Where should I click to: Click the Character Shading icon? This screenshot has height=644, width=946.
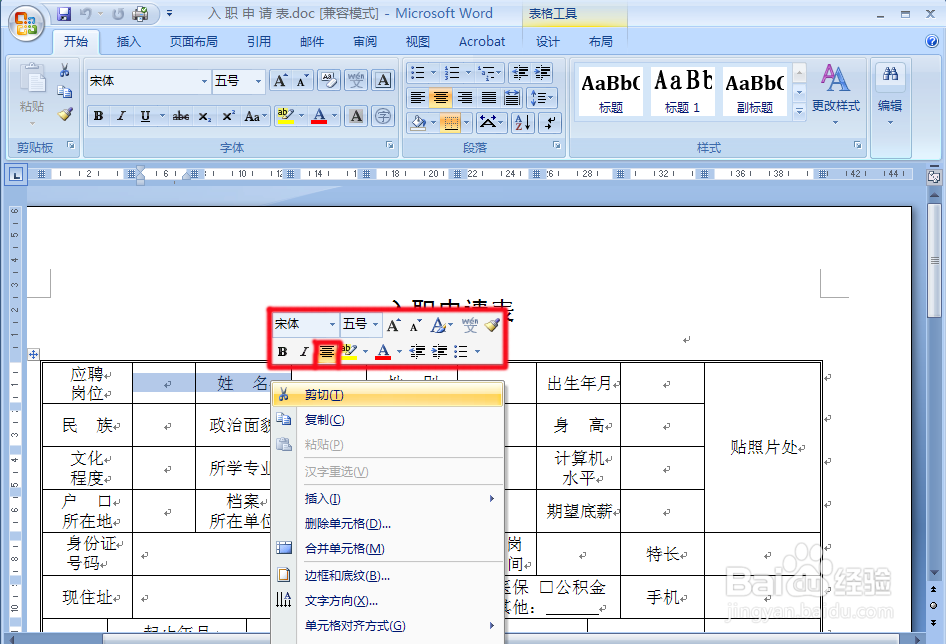coord(356,116)
